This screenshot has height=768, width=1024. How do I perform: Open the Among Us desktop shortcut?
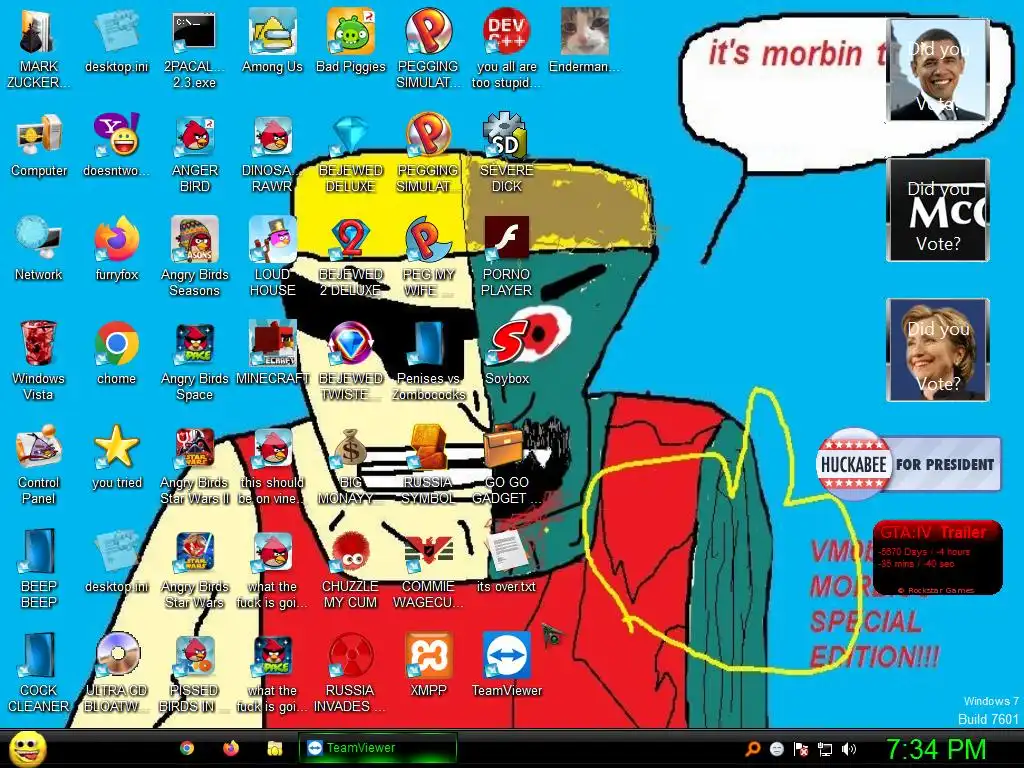[x=272, y=40]
